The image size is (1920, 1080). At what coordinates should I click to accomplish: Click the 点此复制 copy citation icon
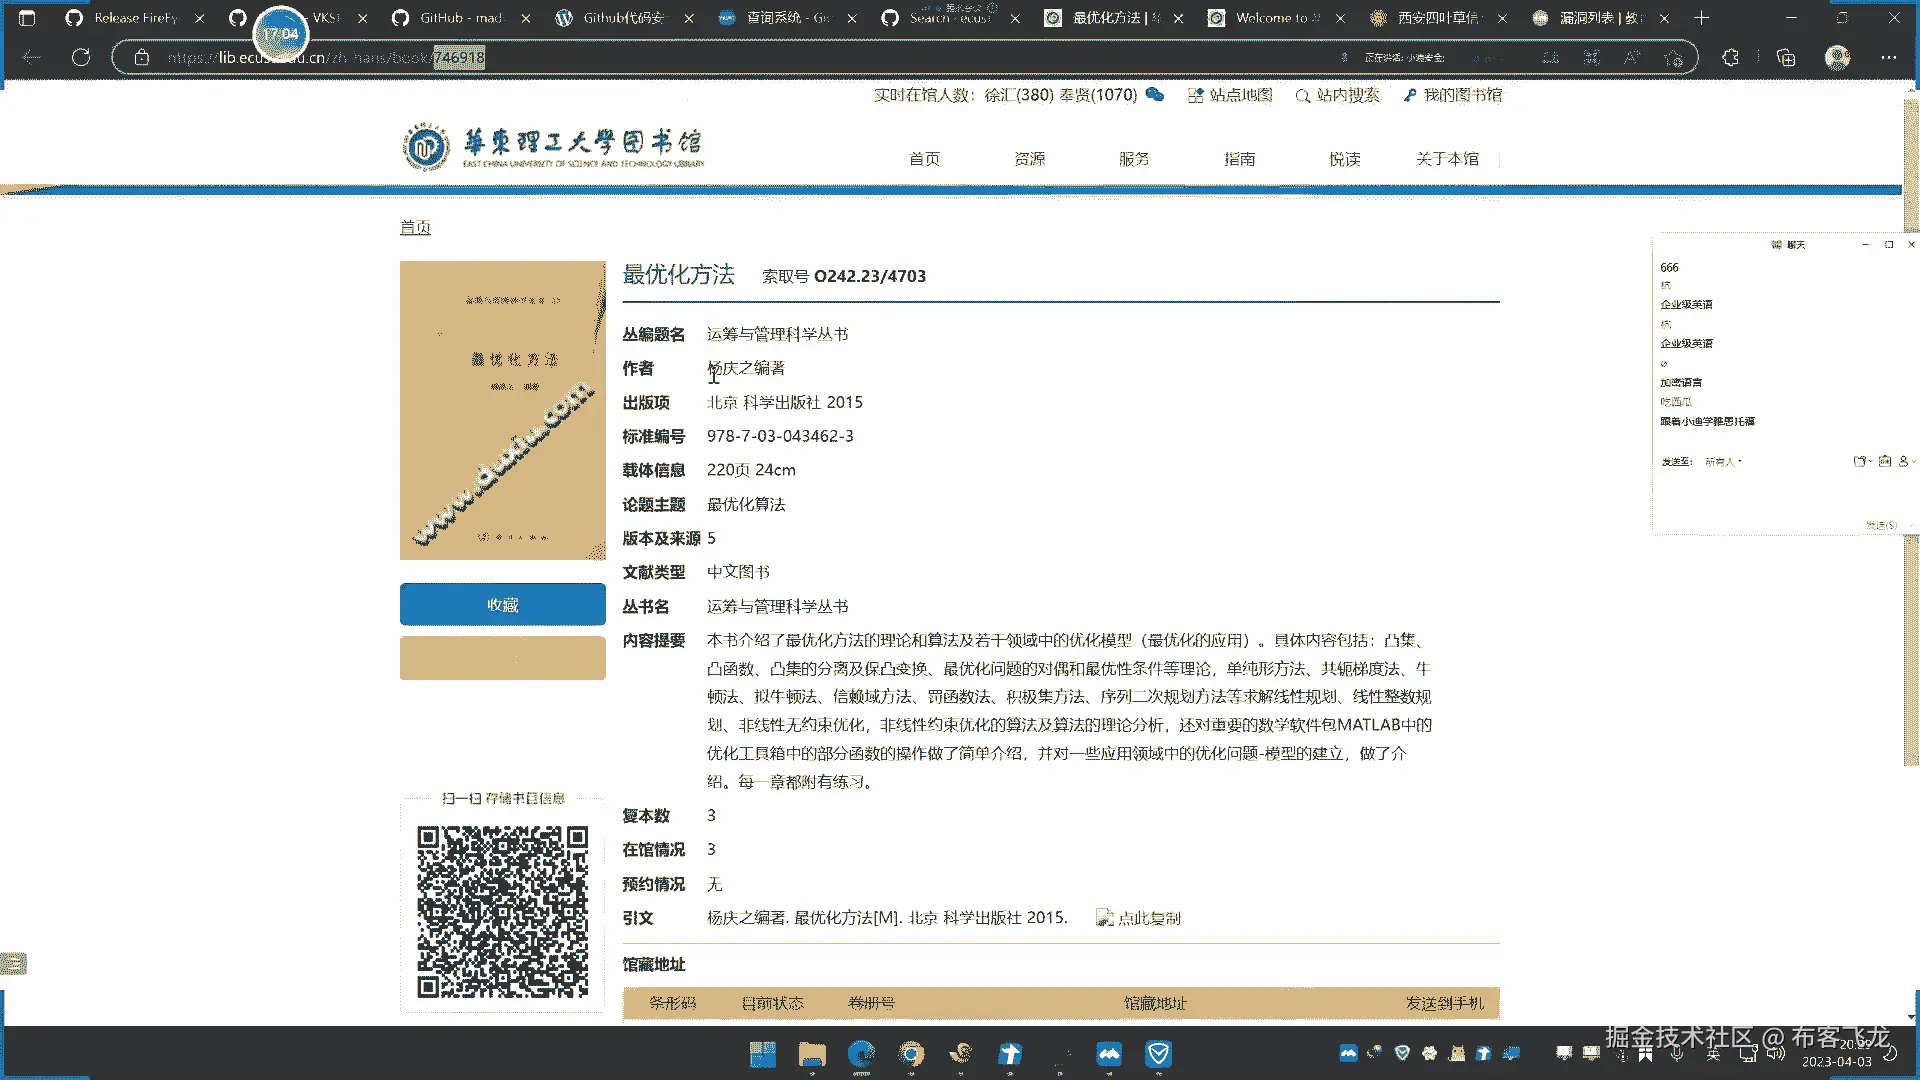1105,918
